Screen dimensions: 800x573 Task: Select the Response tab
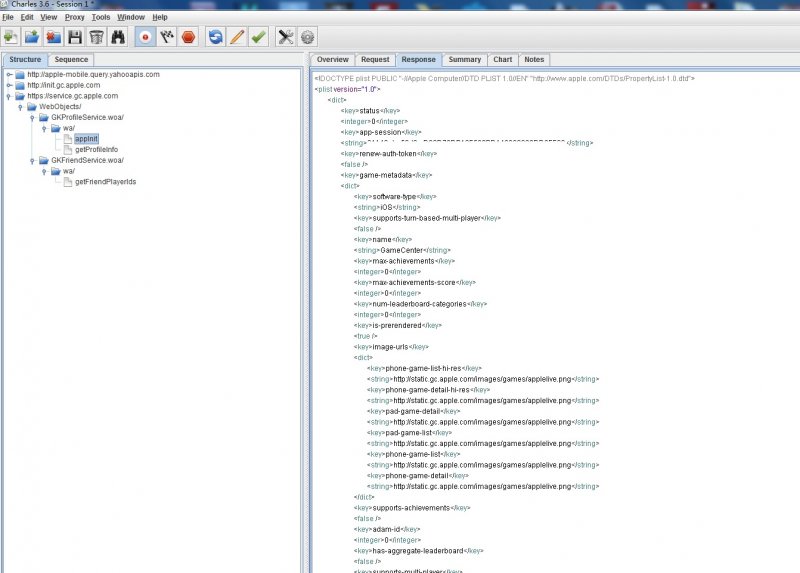coord(418,59)
